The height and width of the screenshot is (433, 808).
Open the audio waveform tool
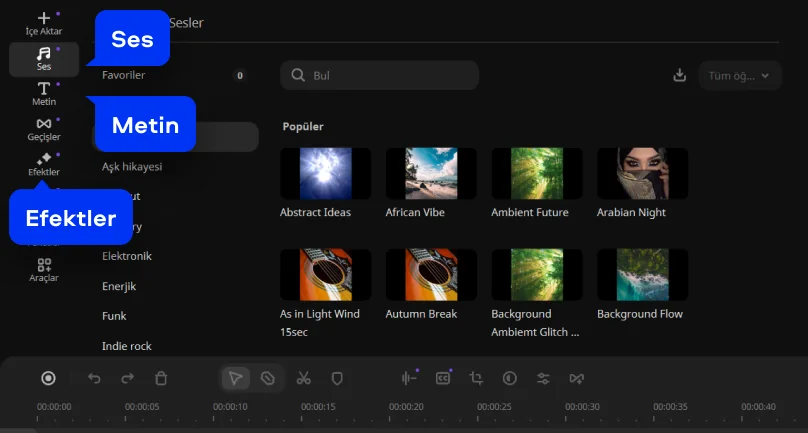coord(409,378)
